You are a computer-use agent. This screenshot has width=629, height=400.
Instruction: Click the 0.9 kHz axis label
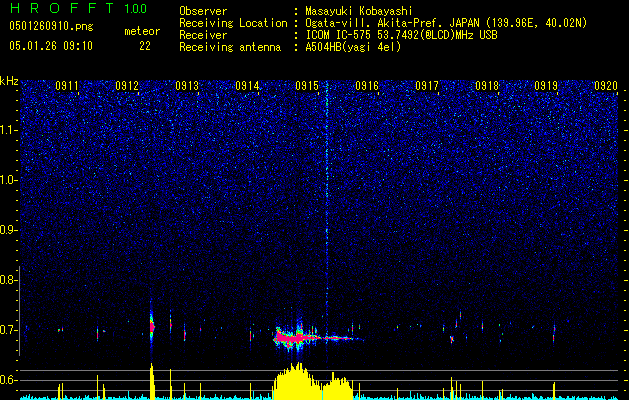coord(8,230)
